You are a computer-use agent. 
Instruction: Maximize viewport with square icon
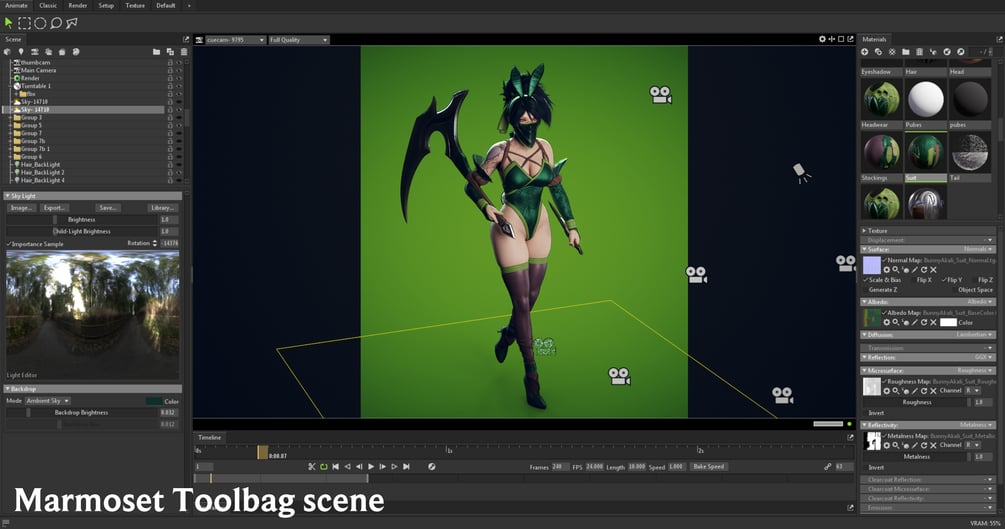(x=841, y=39)
